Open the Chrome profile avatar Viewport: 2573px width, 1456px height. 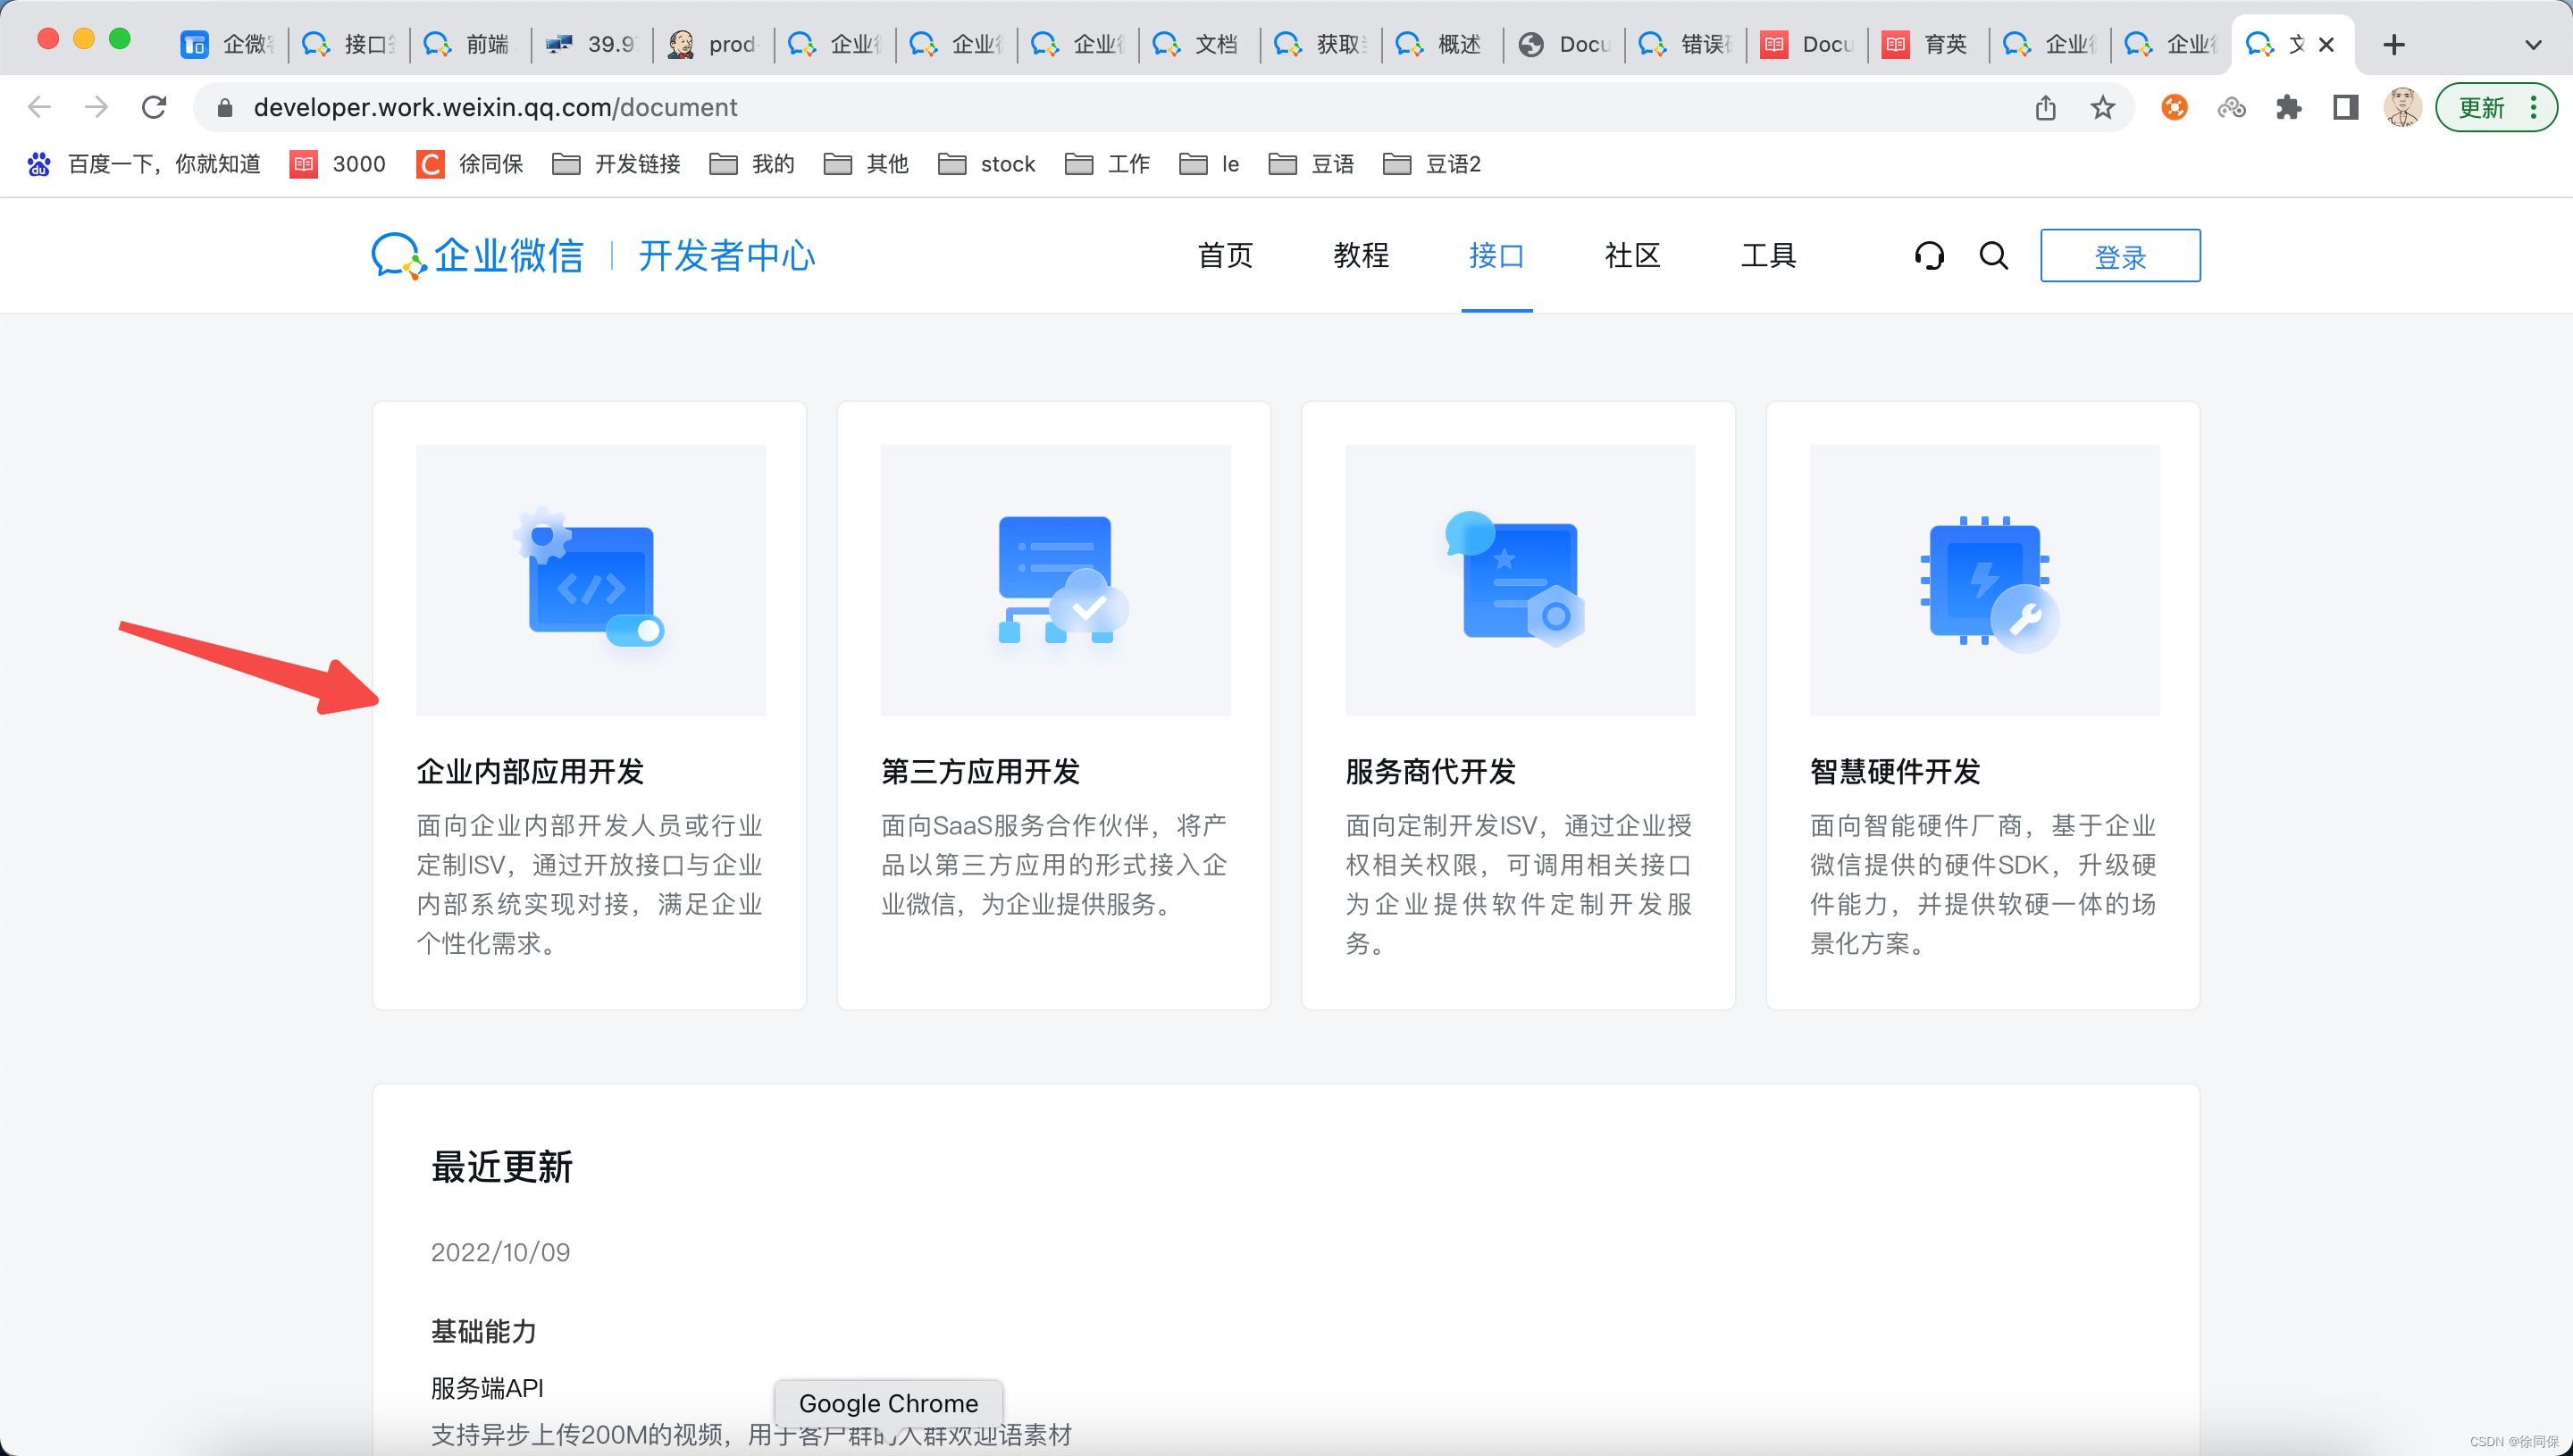click(x=2402, y=107)
